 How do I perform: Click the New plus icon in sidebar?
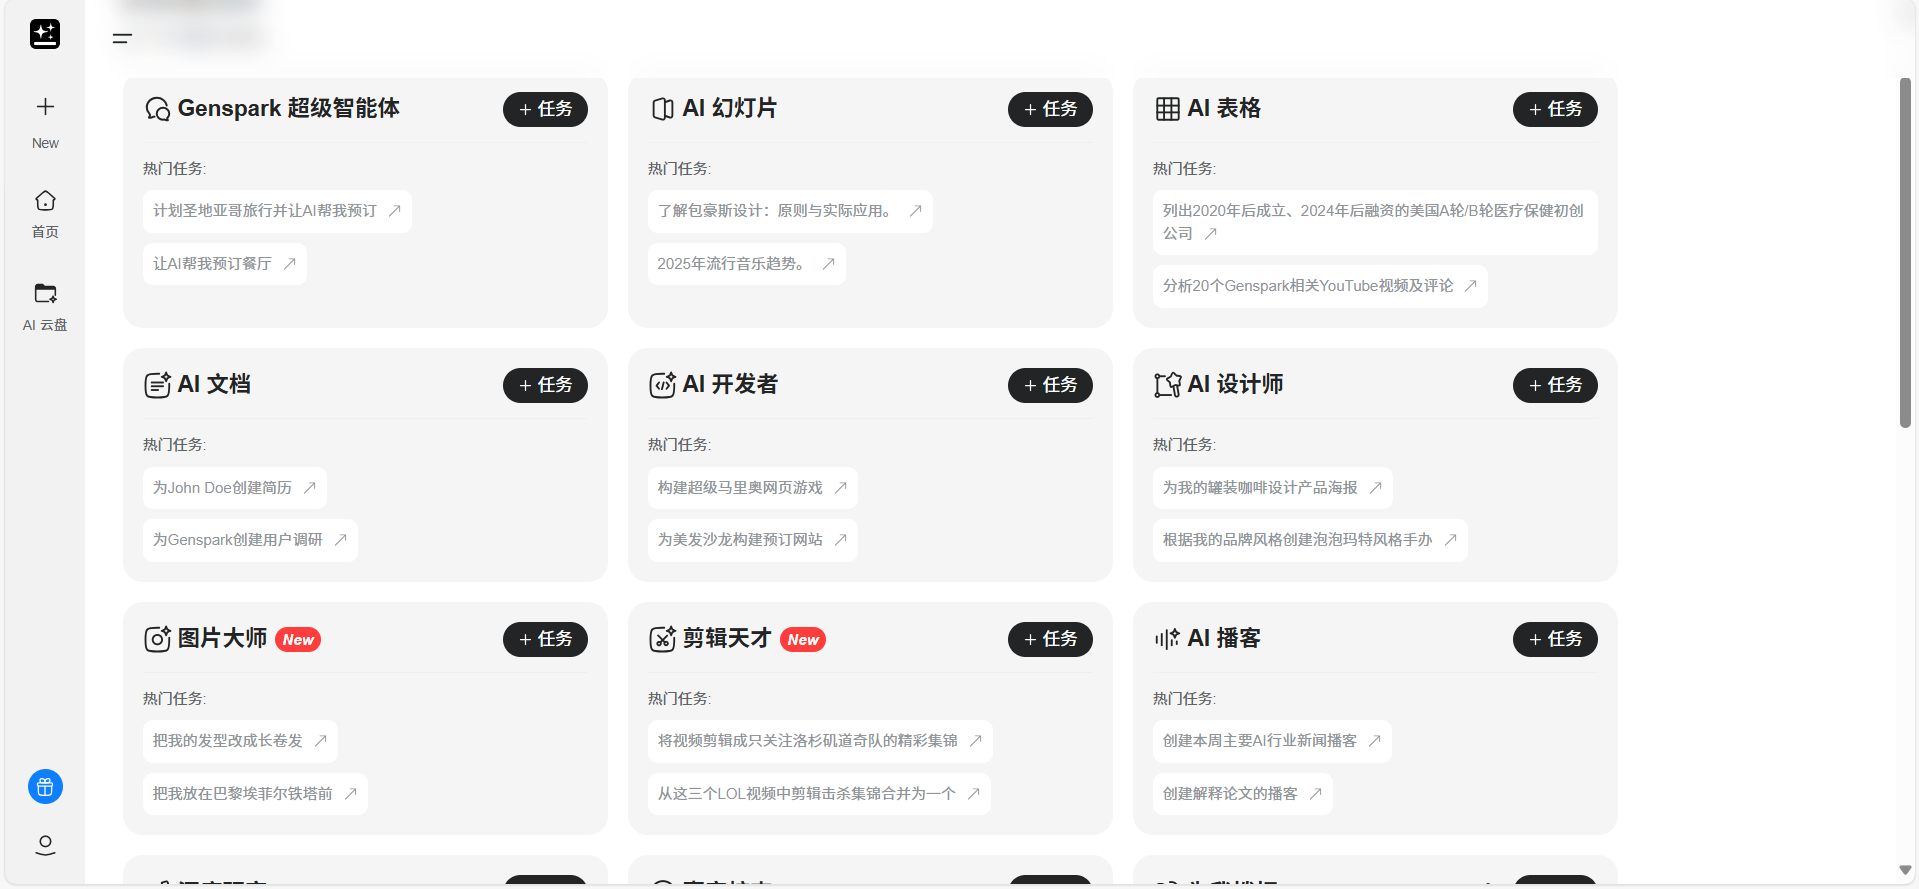click(45, 107)
